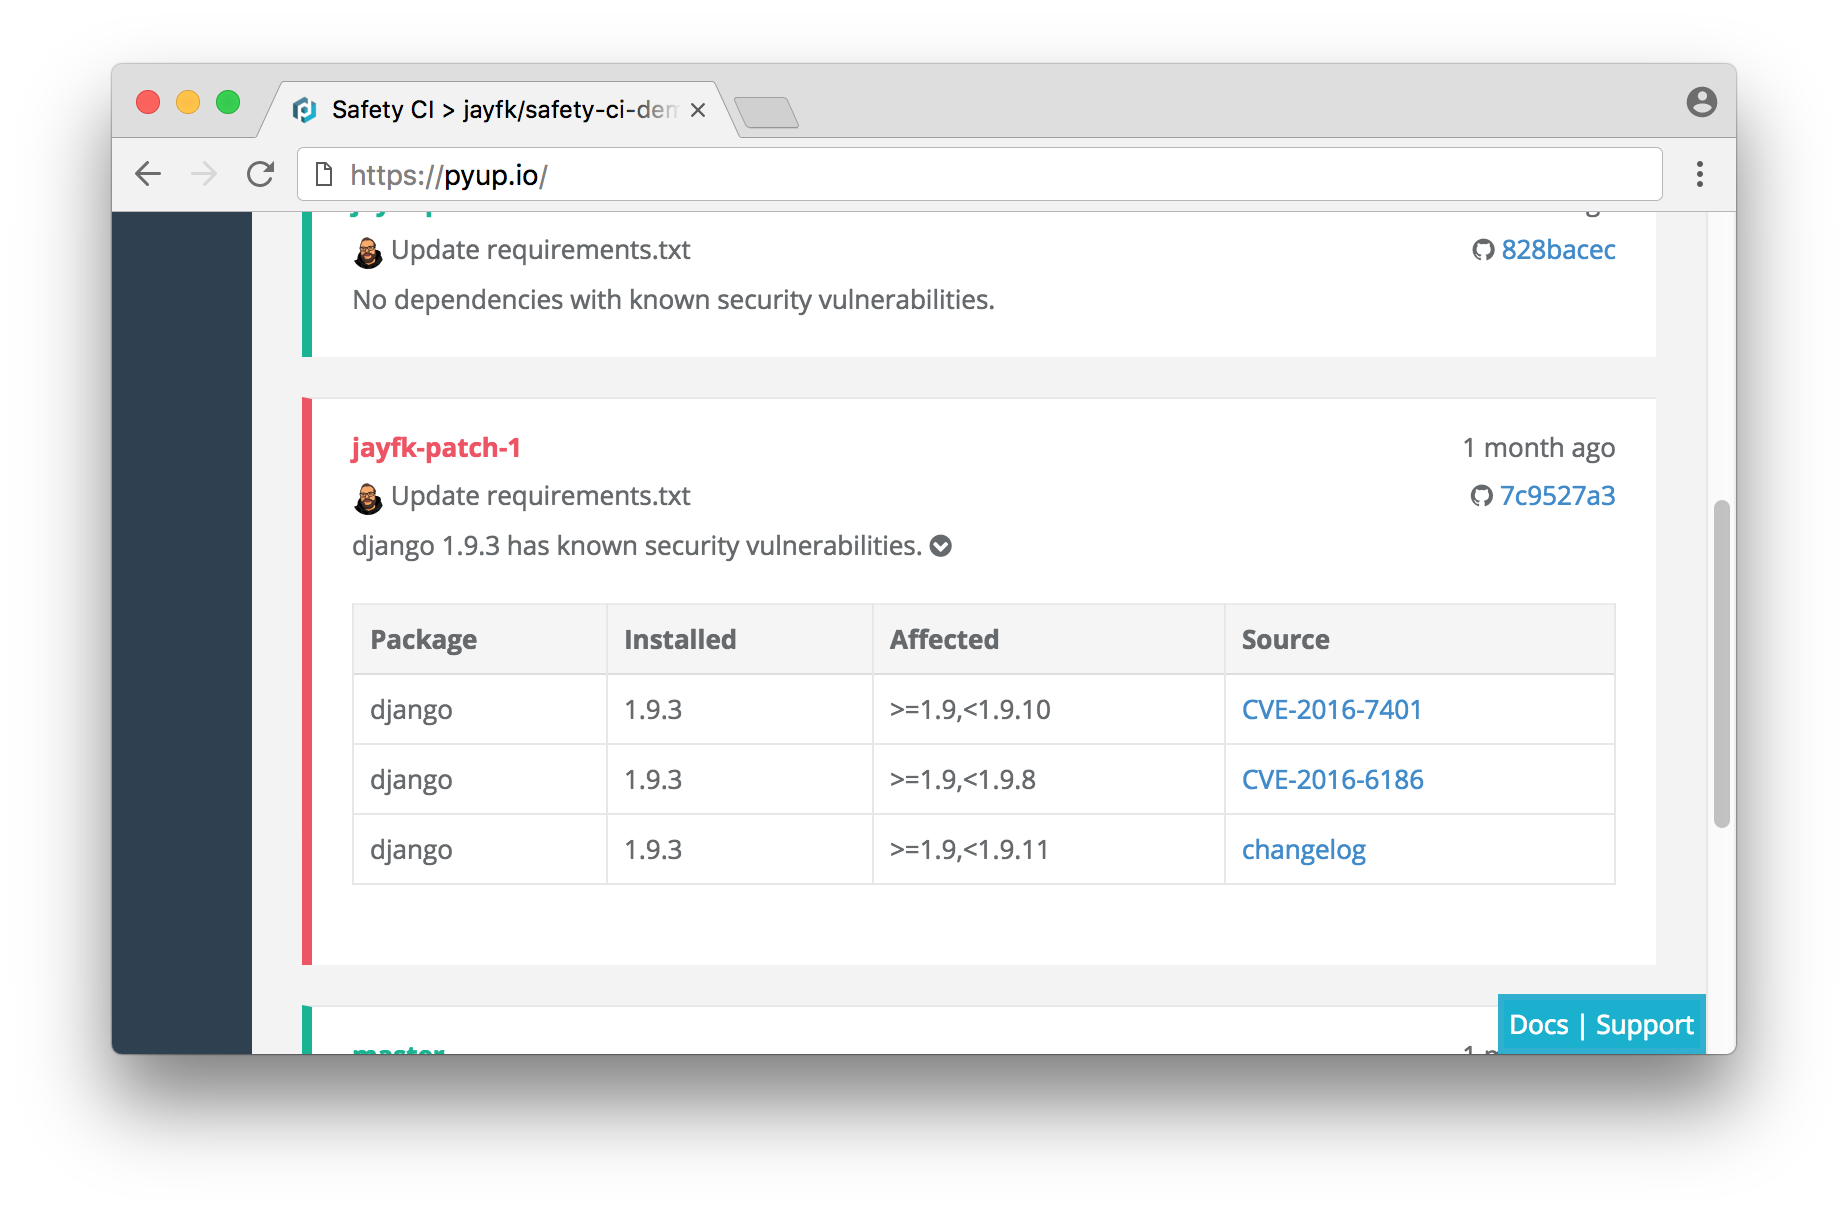Open commit 828bacec link
The height and width of the screenshot is (1214, 1848).
click(x=1558, y=250)
